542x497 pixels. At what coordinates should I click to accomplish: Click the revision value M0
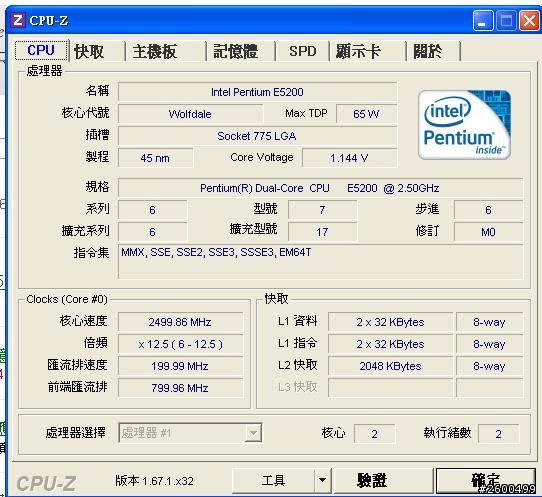[488, 232]
